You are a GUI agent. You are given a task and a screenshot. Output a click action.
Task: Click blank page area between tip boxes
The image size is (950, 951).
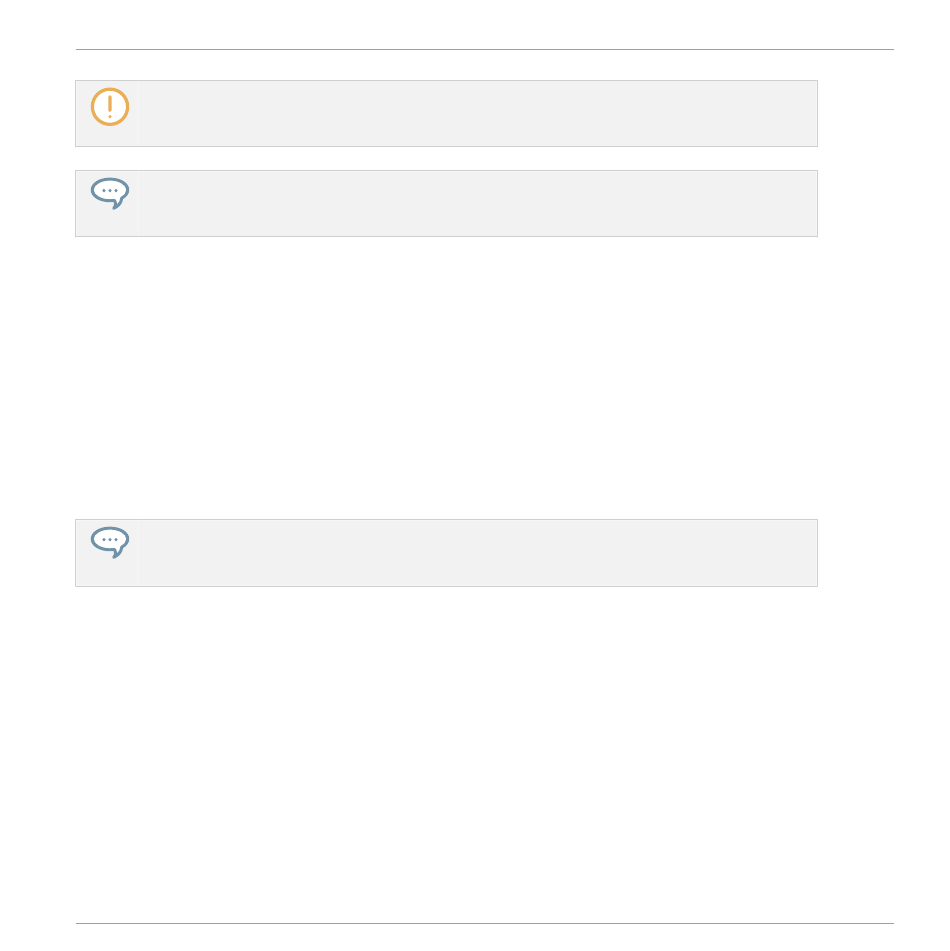point(446,378)
